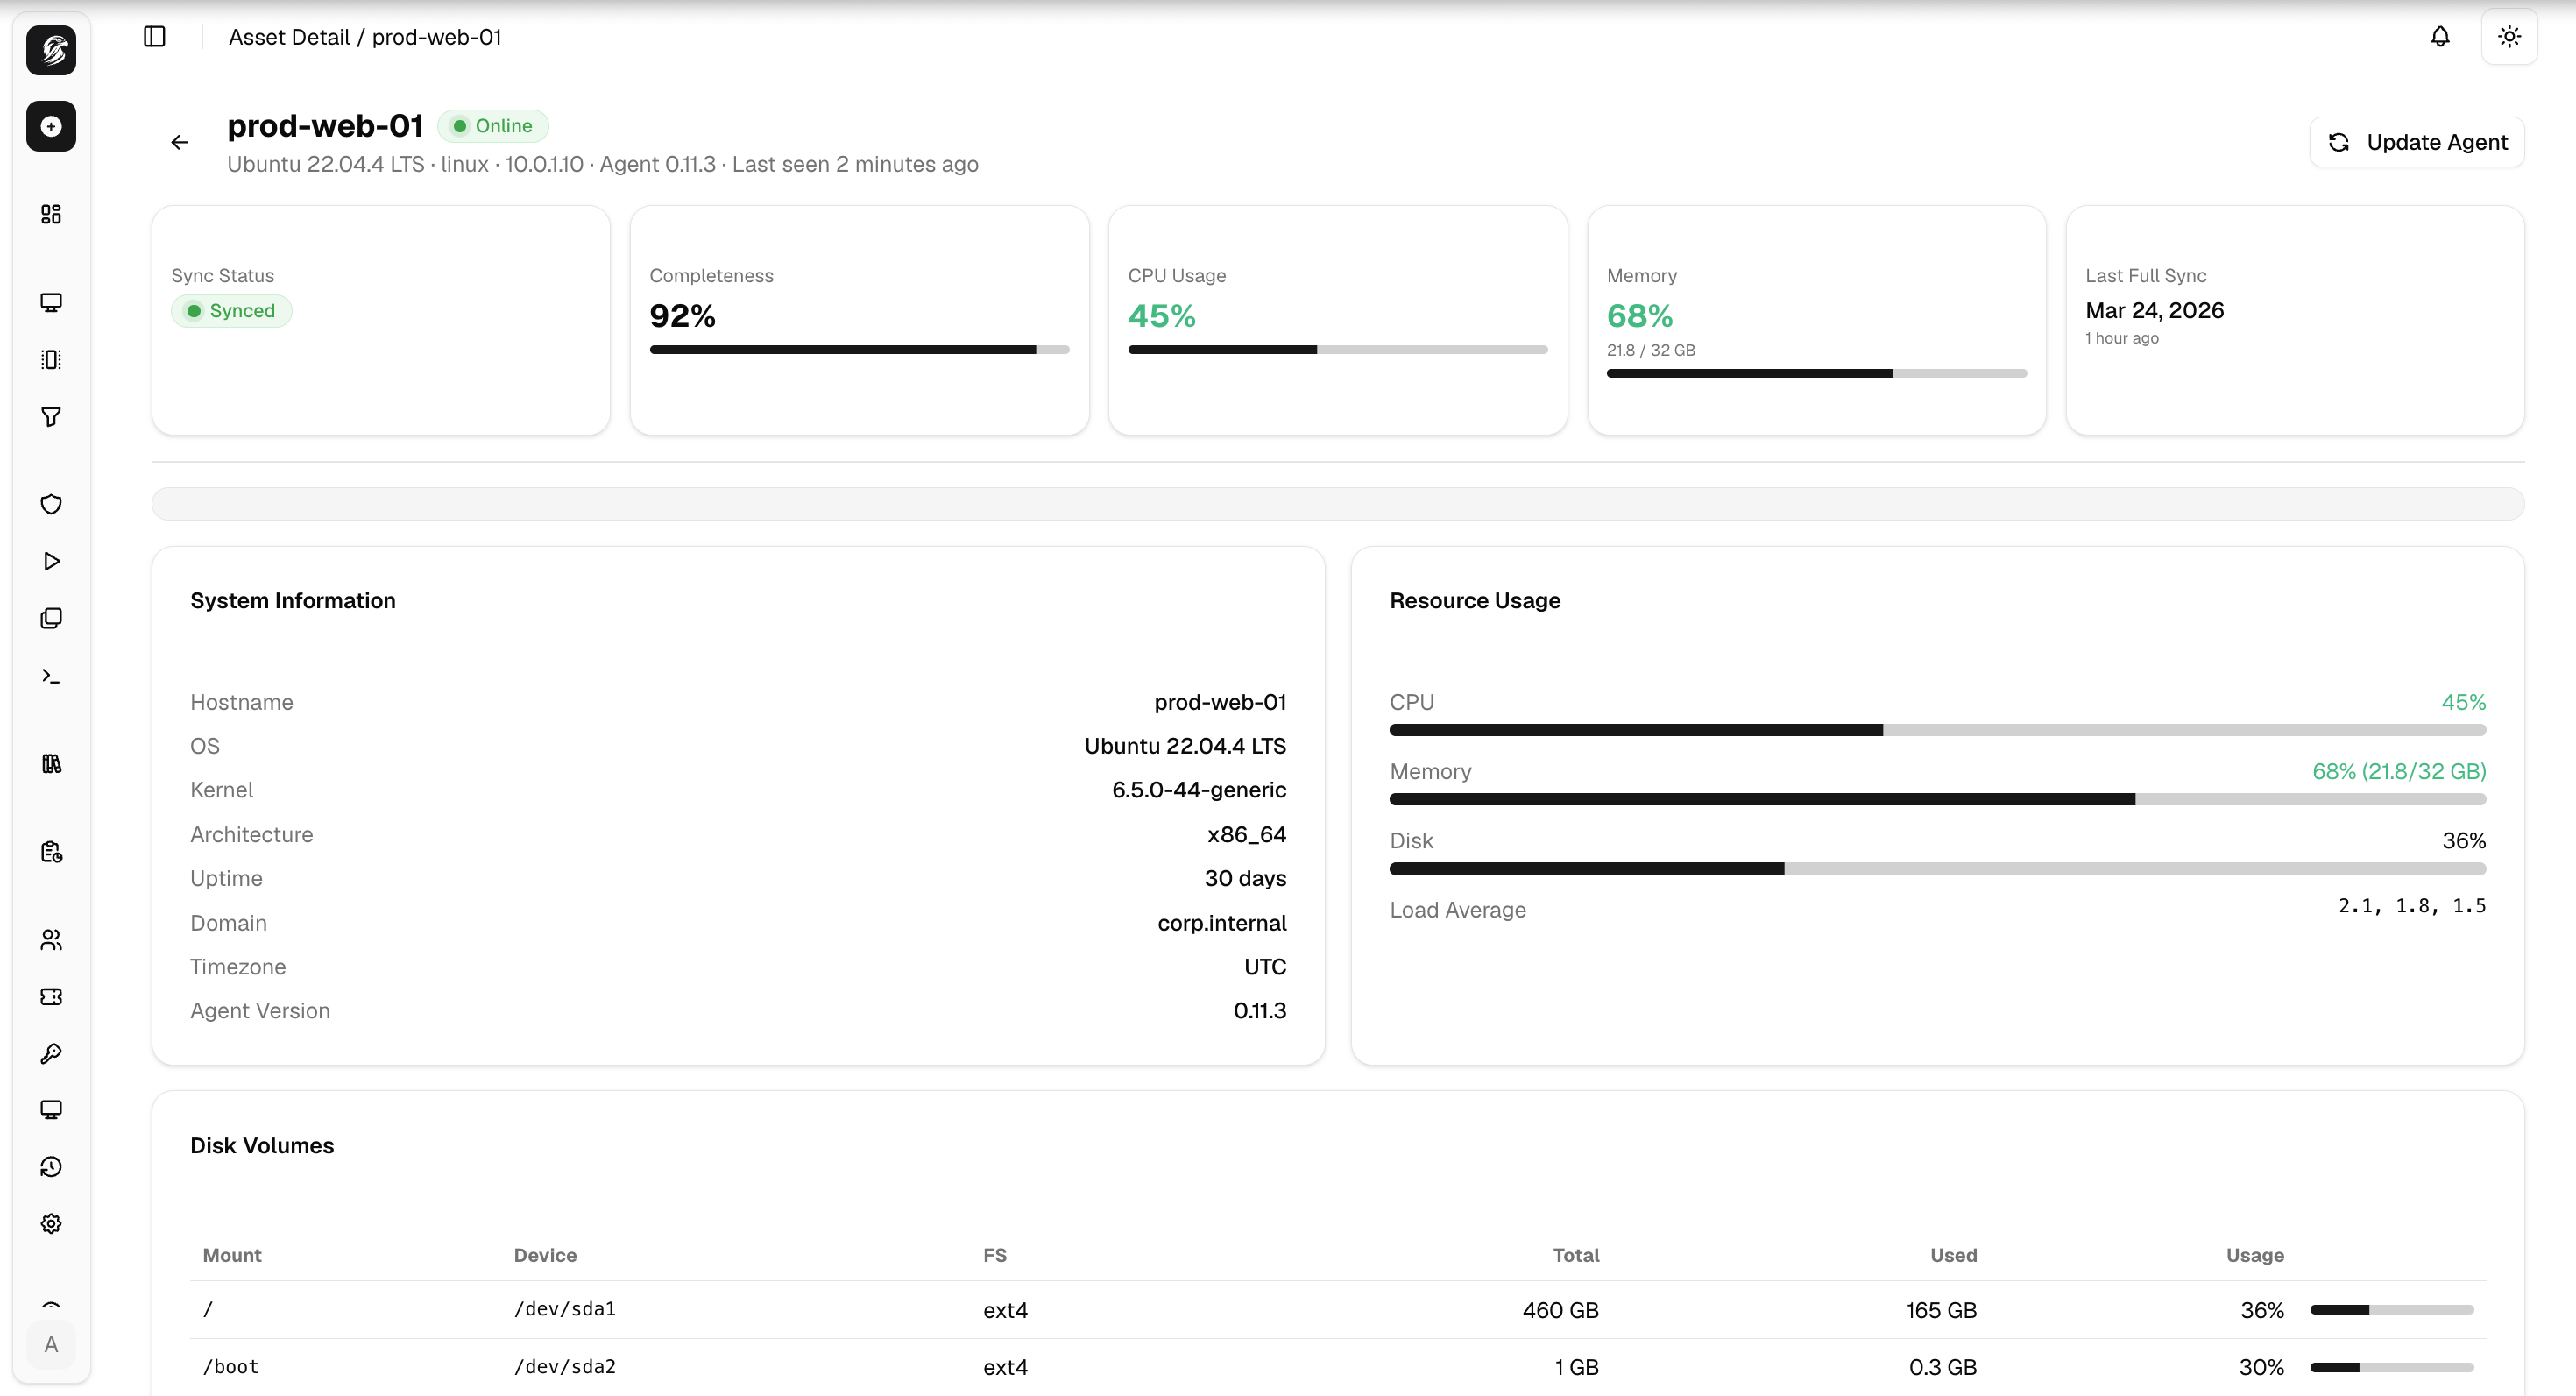Viewport: 2576px width, 1396px height.
Task: Click the notifications bell icon
Action: [x=2440, y=37]
